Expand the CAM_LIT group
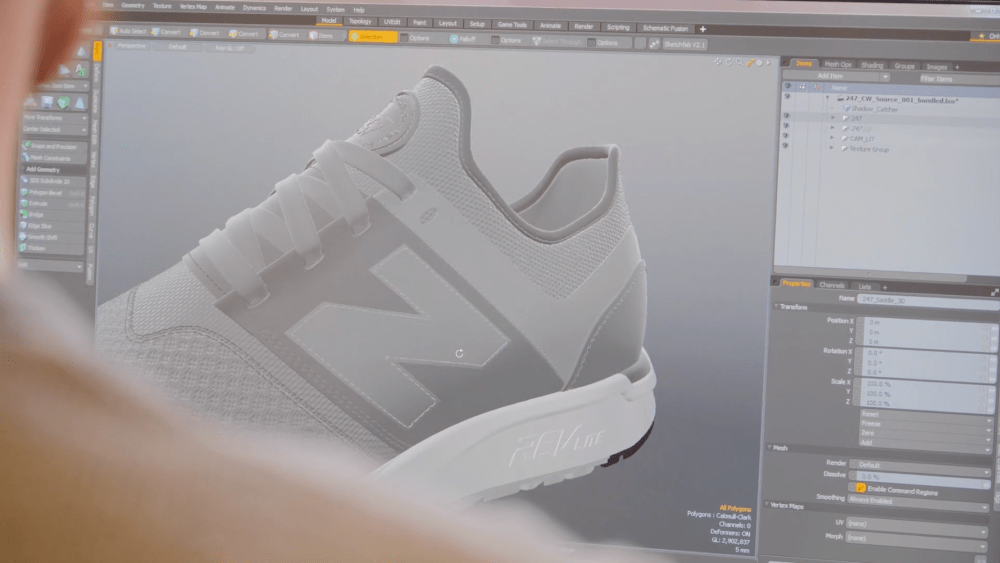The image size is (1000, 563). click(832, 138)
